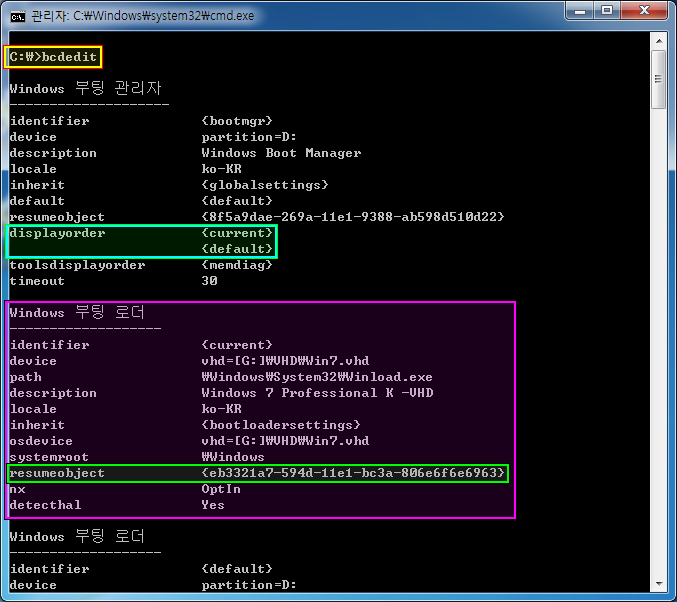Screen dimensions: 677x602
Task: Click the 'ko-KR' locale in boot manager
Action: pos(221,169)
